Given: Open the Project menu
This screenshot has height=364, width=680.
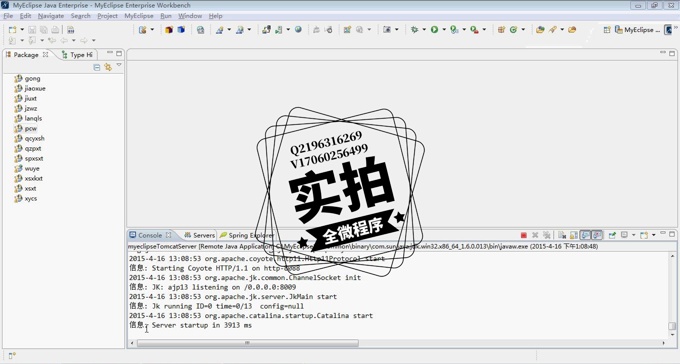Looking at the screenshot, I should pos(107,16).
